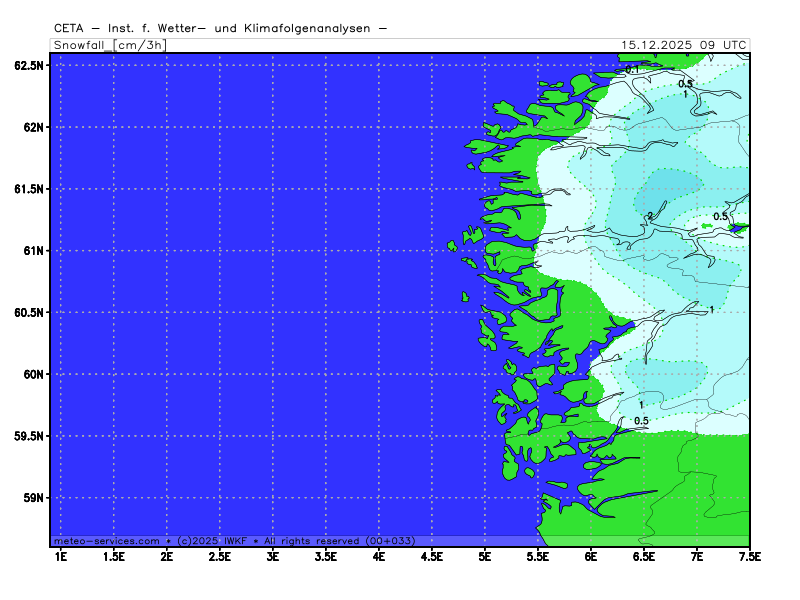Click the 62.5N latitude axis label
The height and width of the screenshot is (600, 800).
pos(29,66)
